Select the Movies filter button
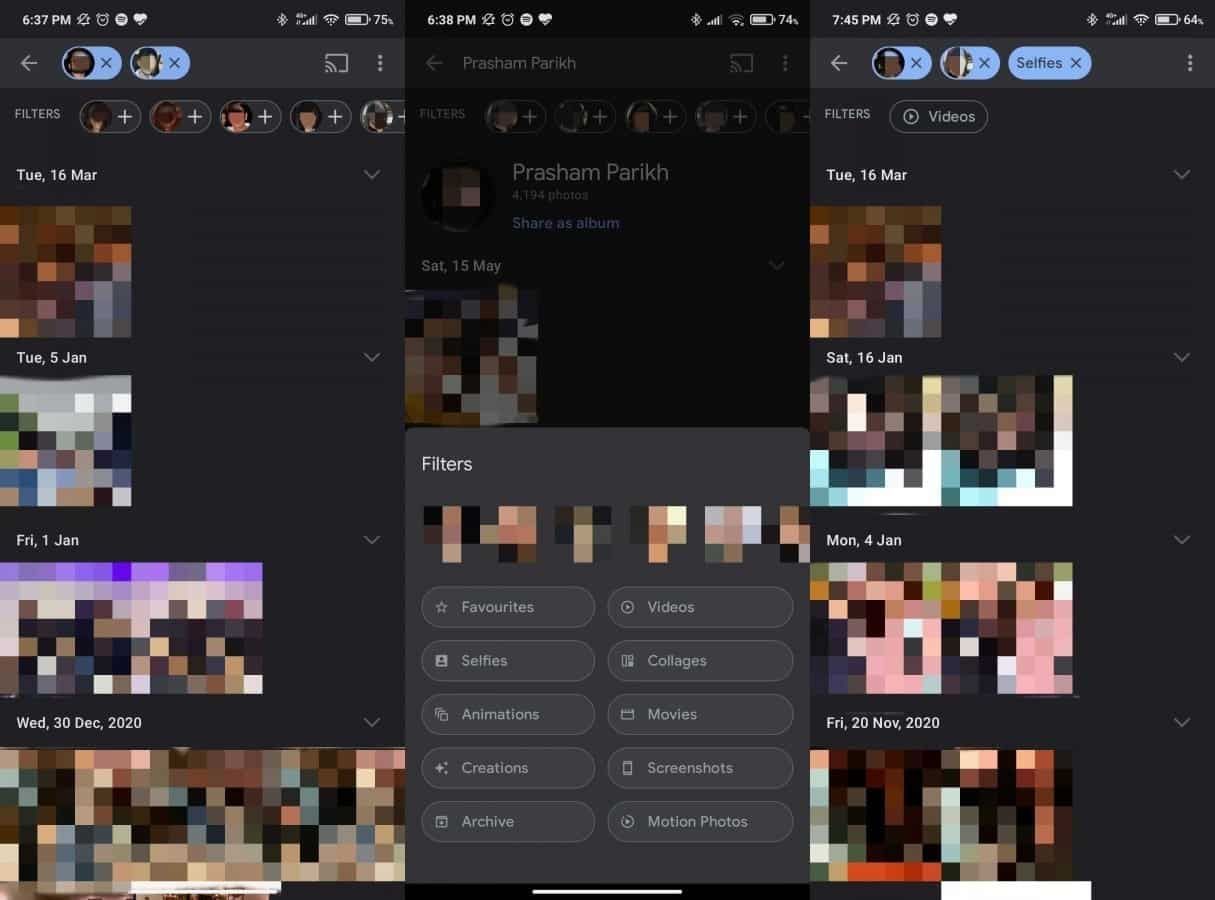Viewport: 1215px width, 900px height. click(x=700, y=714)
